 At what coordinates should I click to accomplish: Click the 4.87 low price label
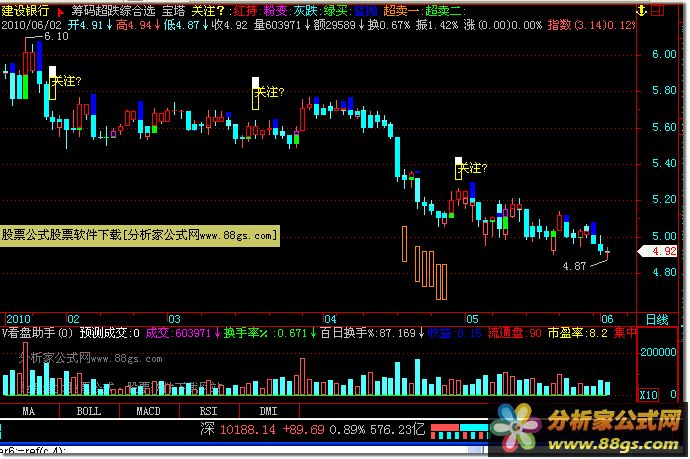coord(575,267)
